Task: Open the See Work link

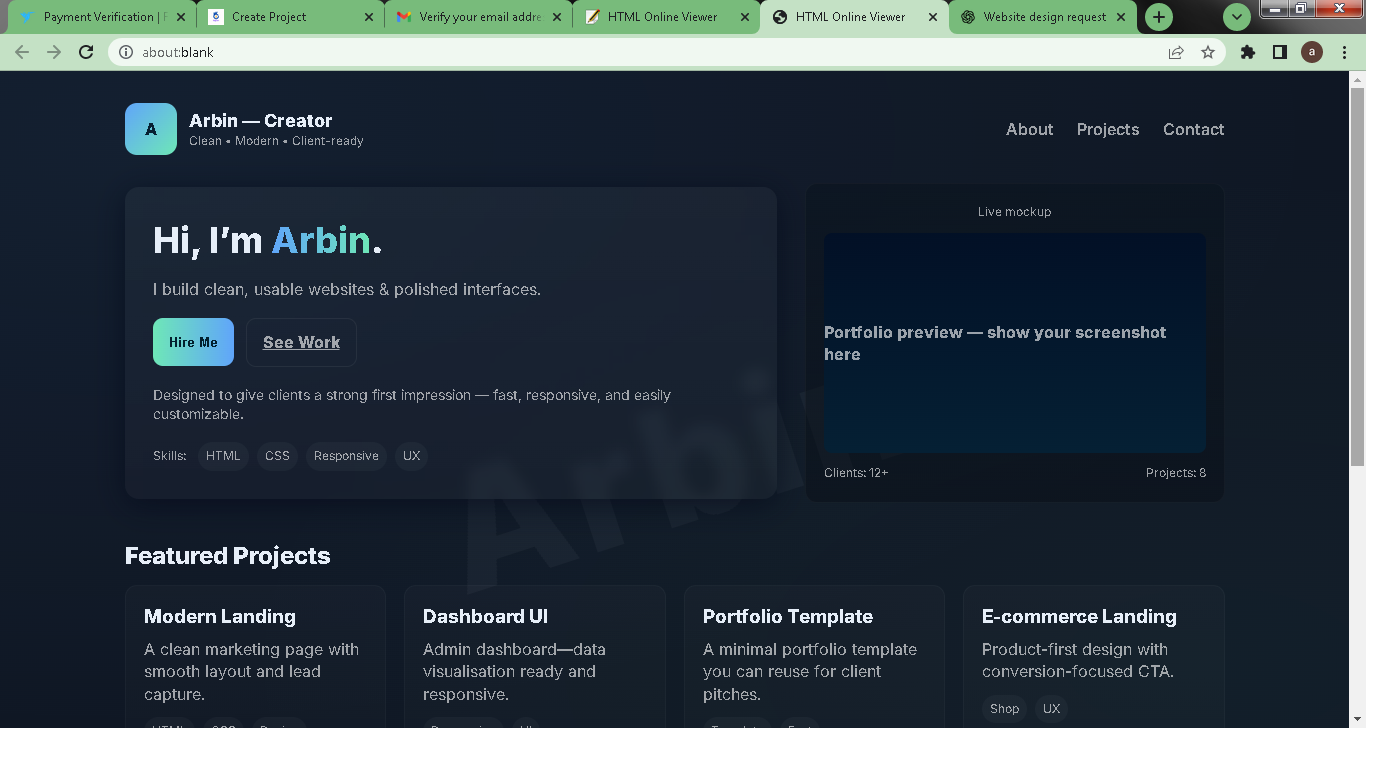Action: point(301,342)
